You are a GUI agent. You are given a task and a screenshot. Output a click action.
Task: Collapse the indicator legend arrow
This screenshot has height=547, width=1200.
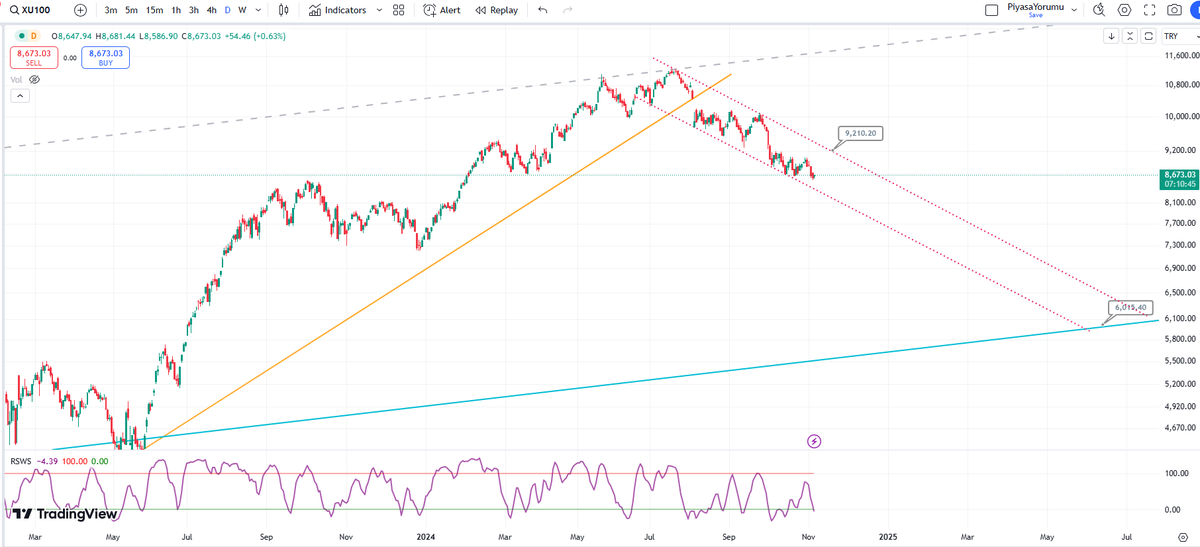(19, 96)
